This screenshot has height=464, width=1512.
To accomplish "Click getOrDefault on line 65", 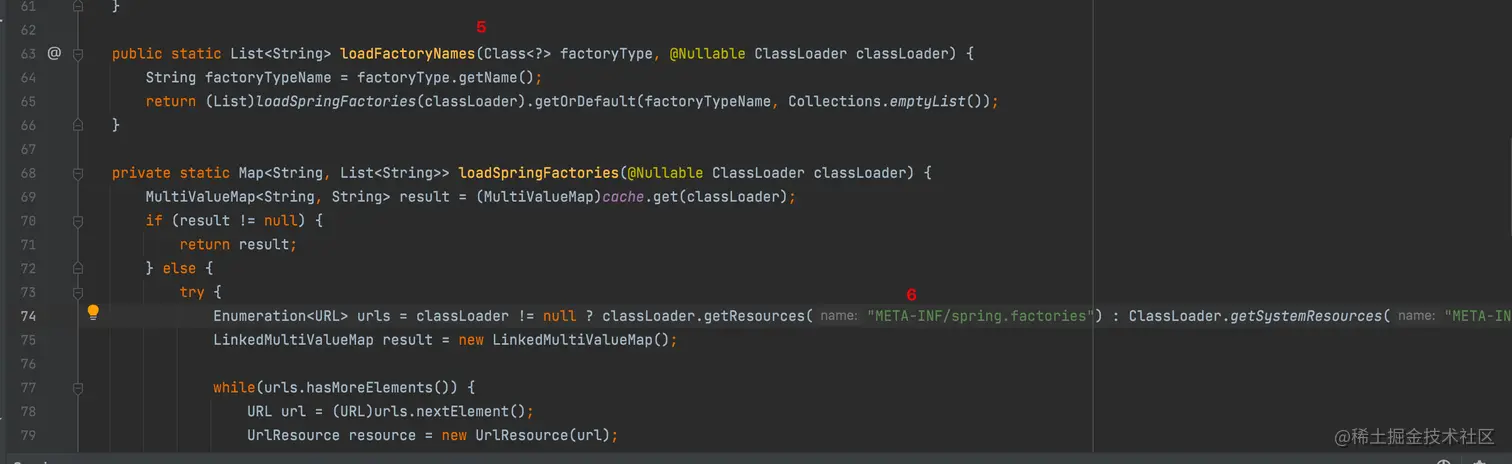I will [586, 101].
